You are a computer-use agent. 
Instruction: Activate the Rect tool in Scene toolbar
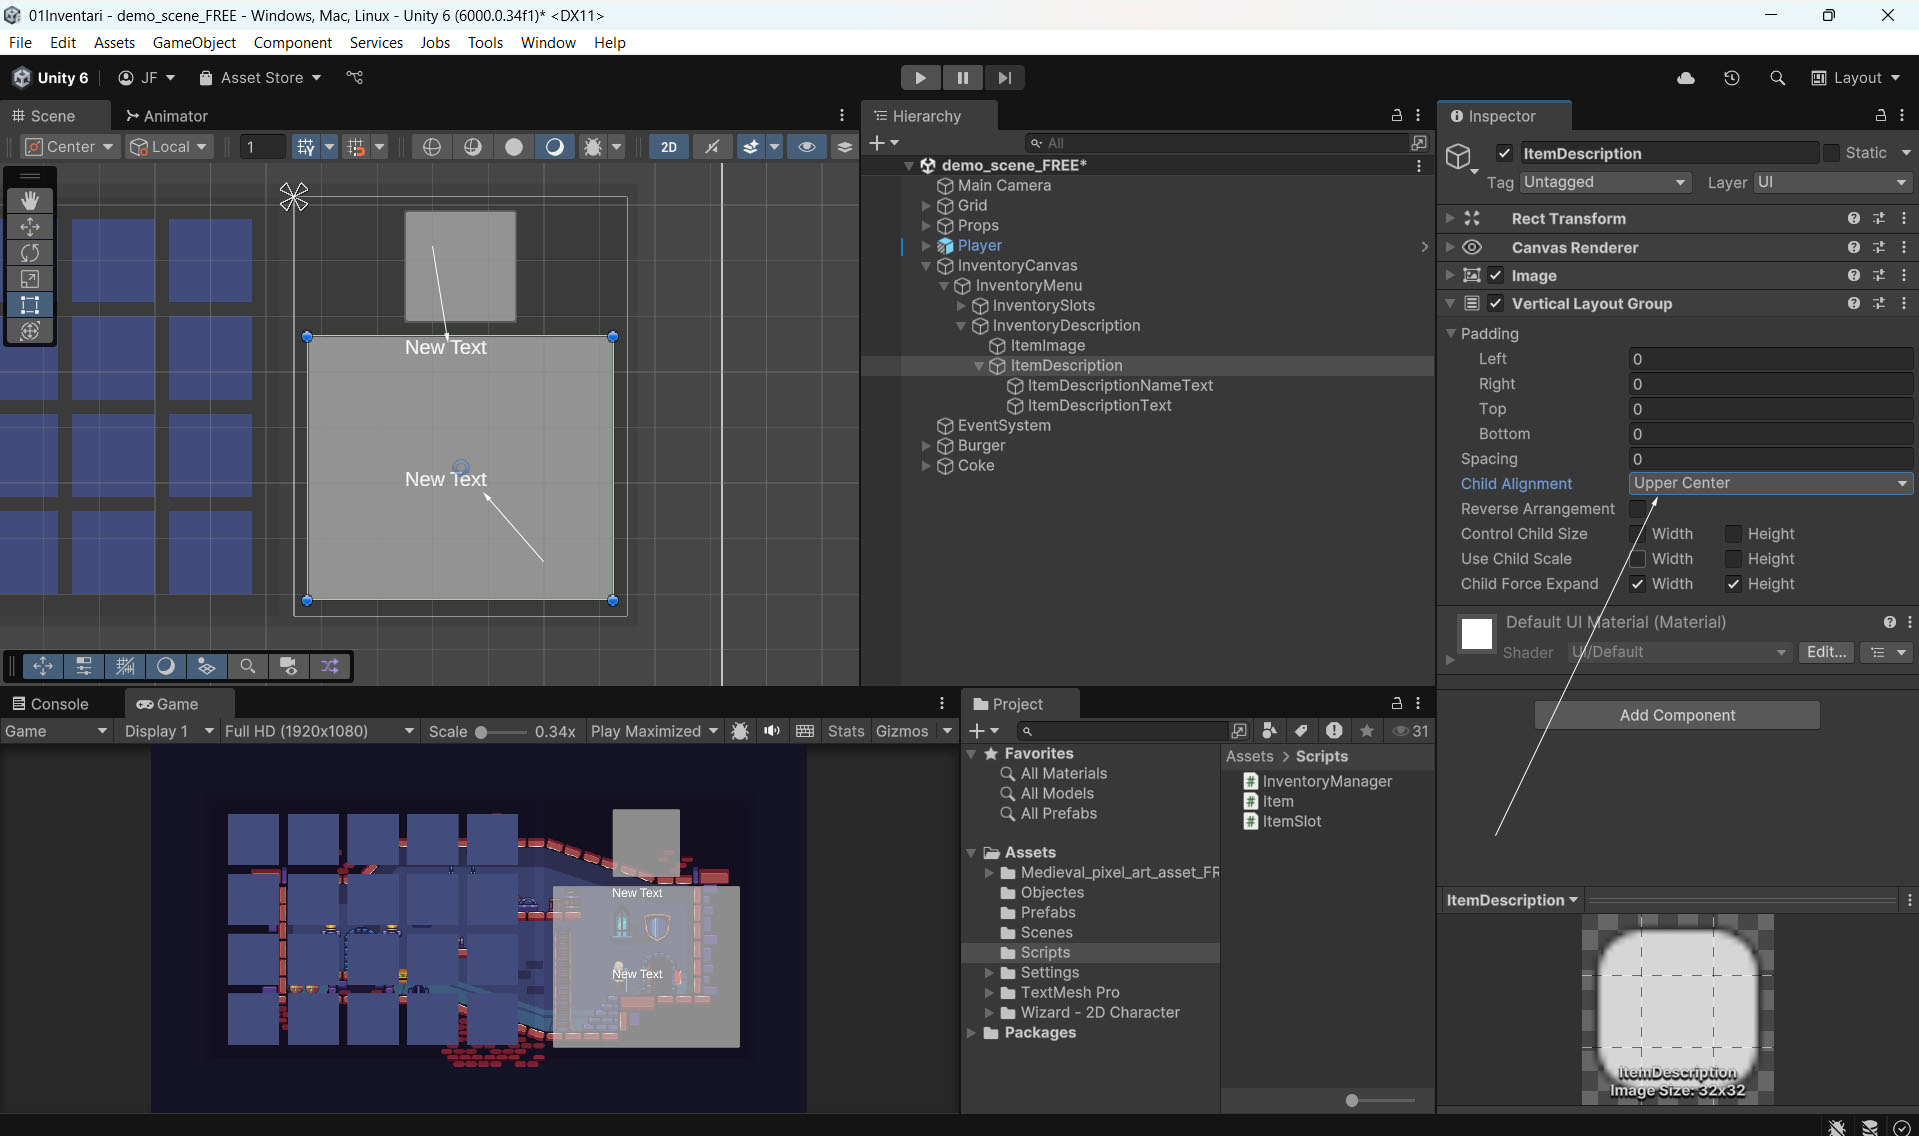tap(30, 305)
